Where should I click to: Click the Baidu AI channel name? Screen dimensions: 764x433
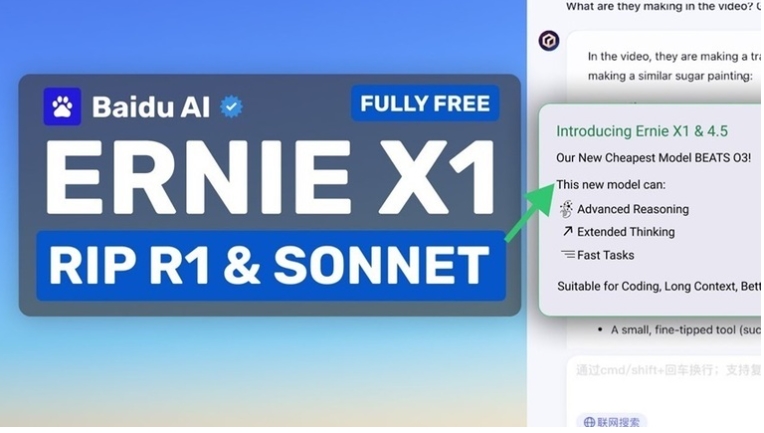click(x=151, y=107)
